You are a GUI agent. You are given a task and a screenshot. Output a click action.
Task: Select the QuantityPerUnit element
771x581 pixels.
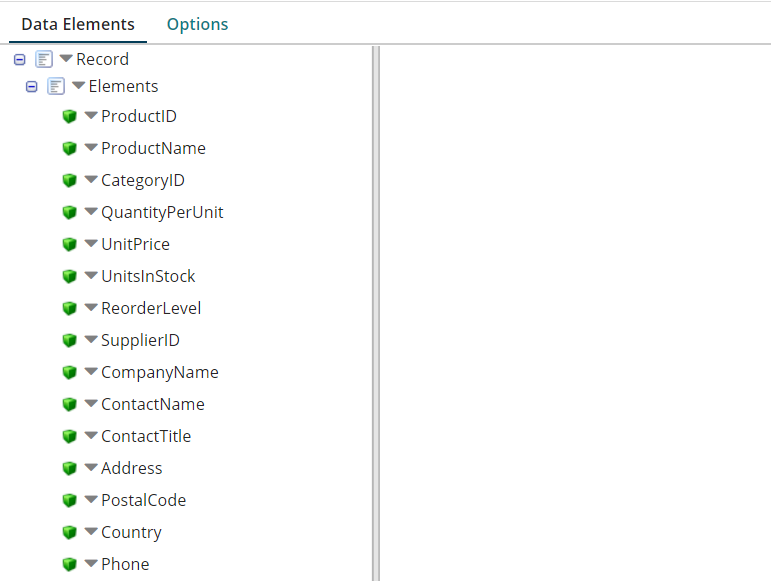[x=162, y=212]
